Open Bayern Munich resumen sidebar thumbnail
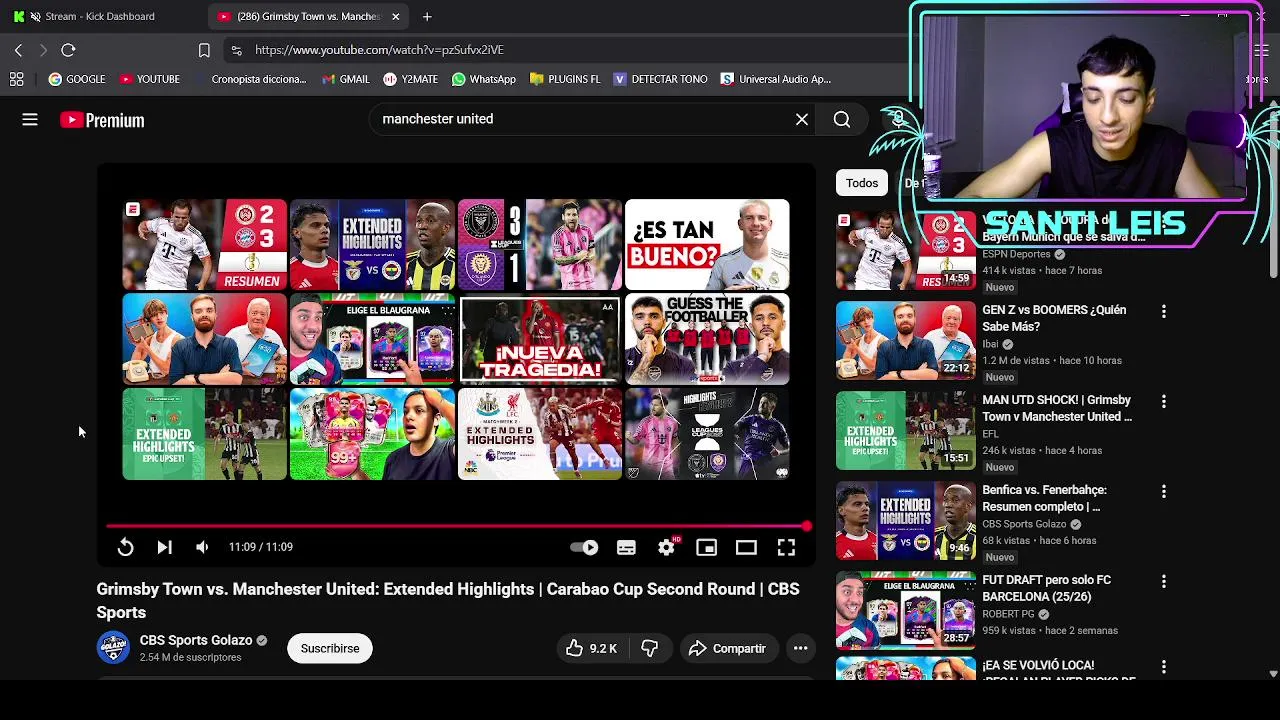Screen dimensions: 1280x720 tap(905, 251)
